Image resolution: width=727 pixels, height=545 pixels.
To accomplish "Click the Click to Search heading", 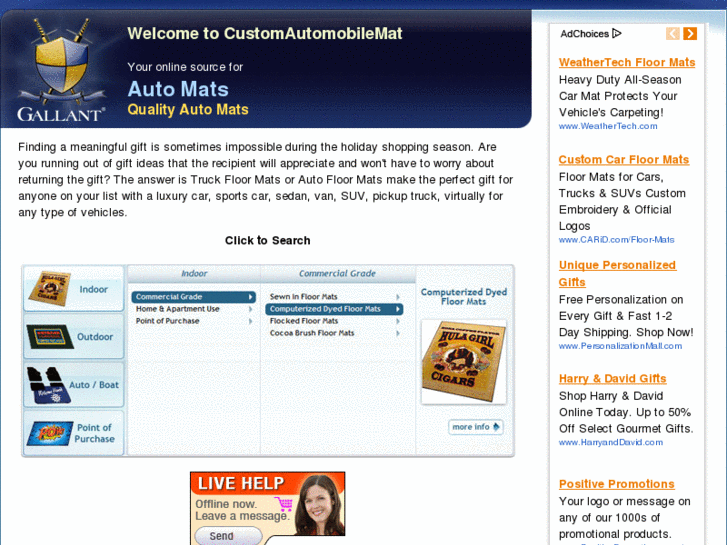I will point(268,240).
